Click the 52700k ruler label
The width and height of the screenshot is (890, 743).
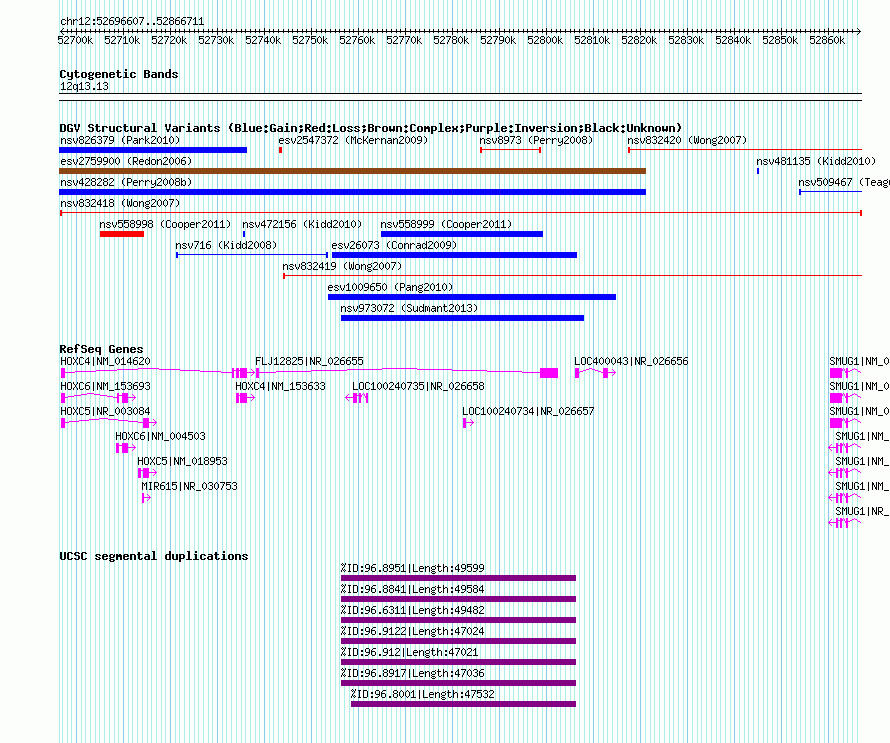pyautogui.click(x=75, y=40)
